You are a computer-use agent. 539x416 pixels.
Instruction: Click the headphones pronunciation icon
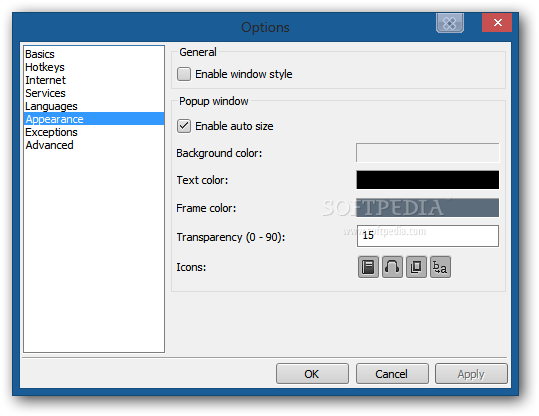coord(392,267)
